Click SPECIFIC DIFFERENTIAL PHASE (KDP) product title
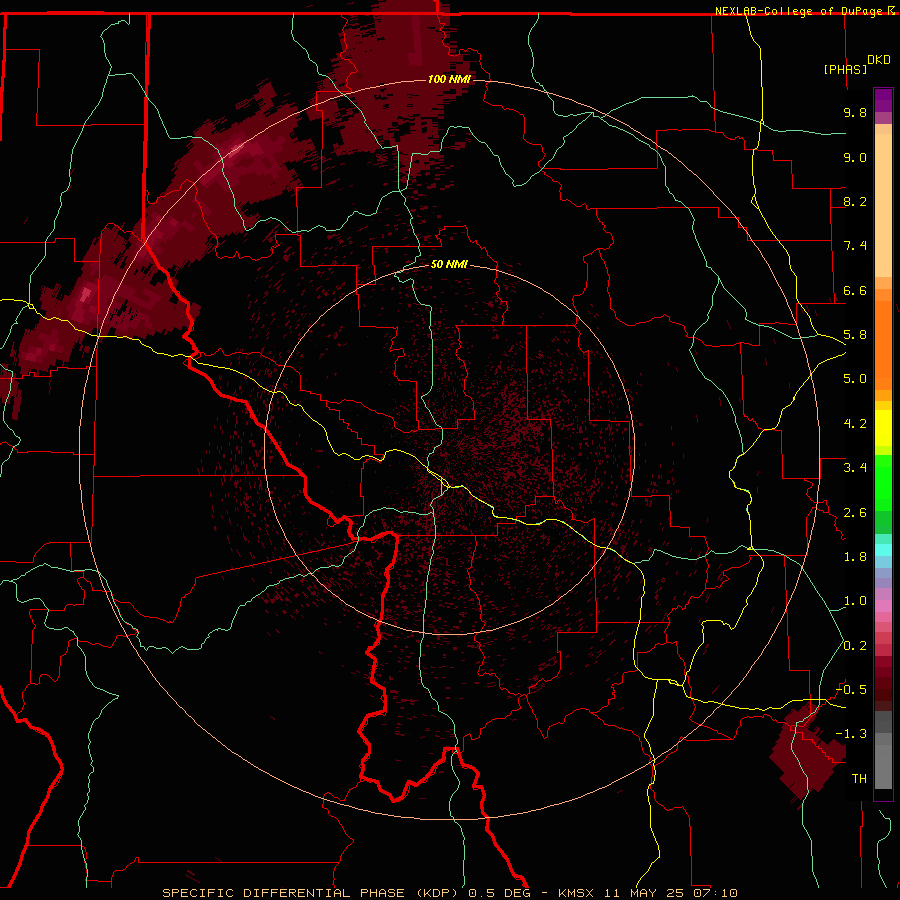Screen dimensions: 900x900 tap(313, 893)
